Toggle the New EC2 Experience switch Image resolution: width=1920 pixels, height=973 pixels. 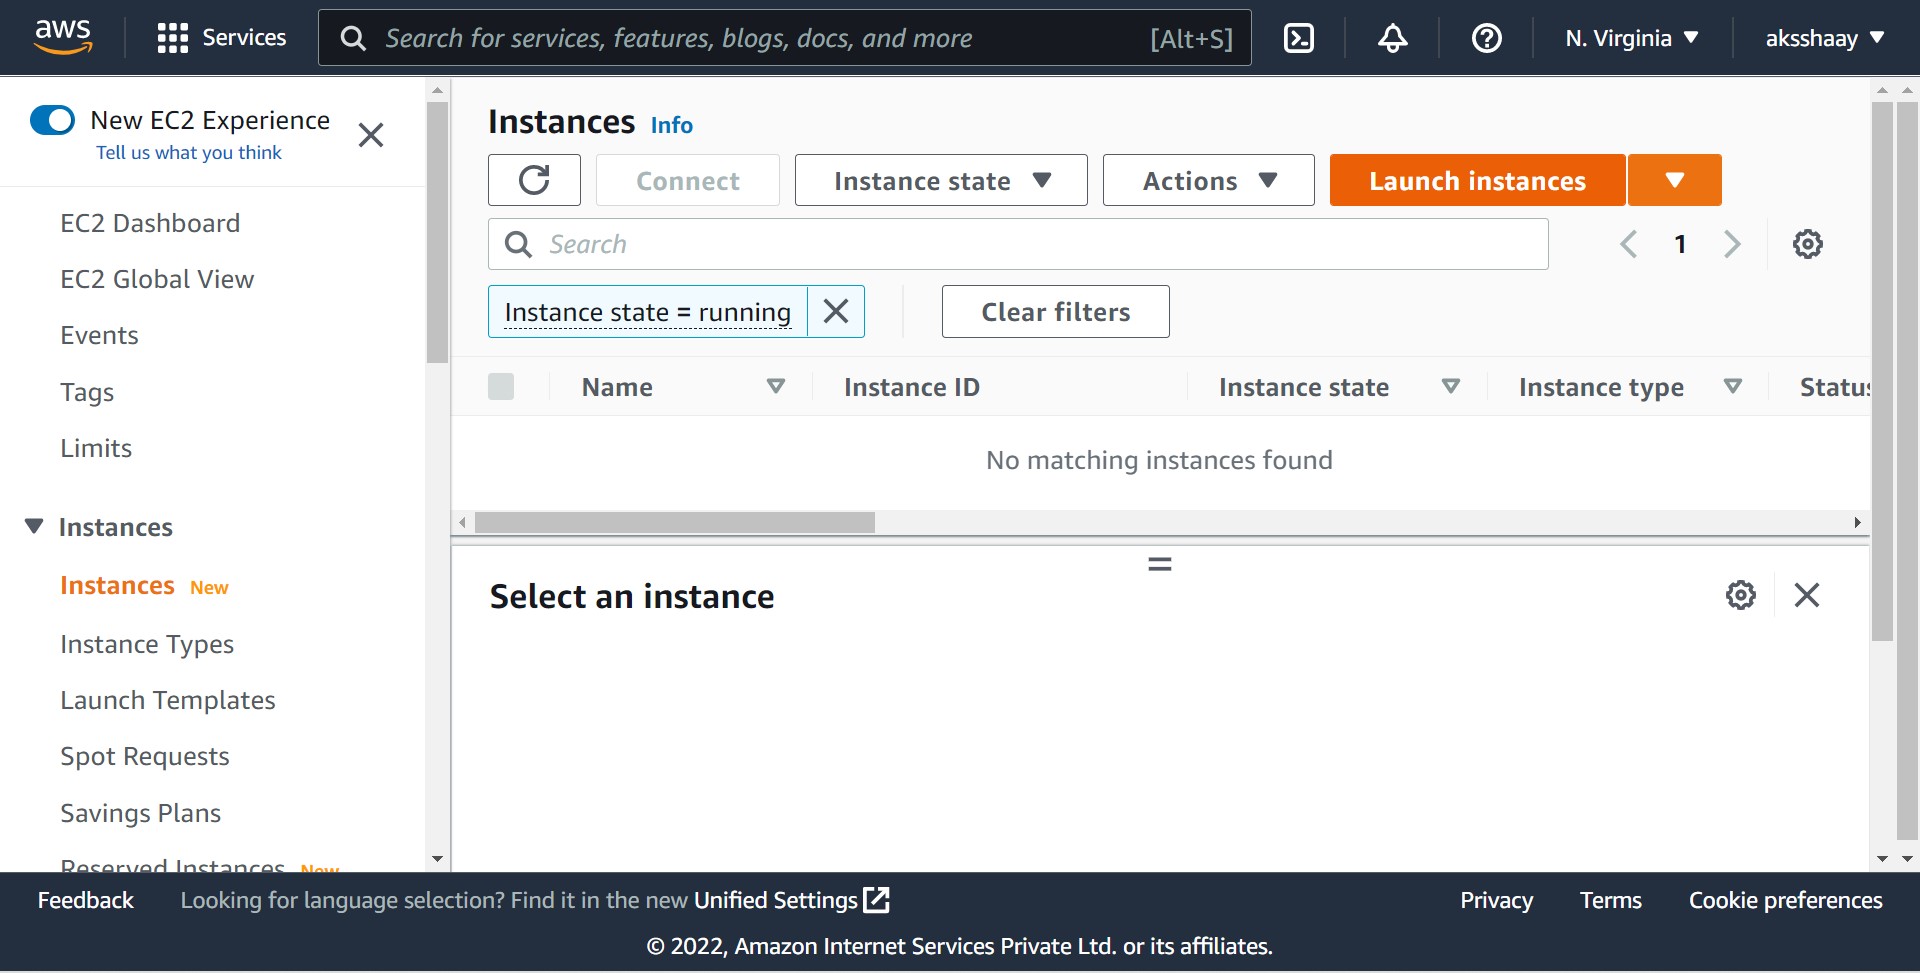pyautogui.click(x=52, y=120)
